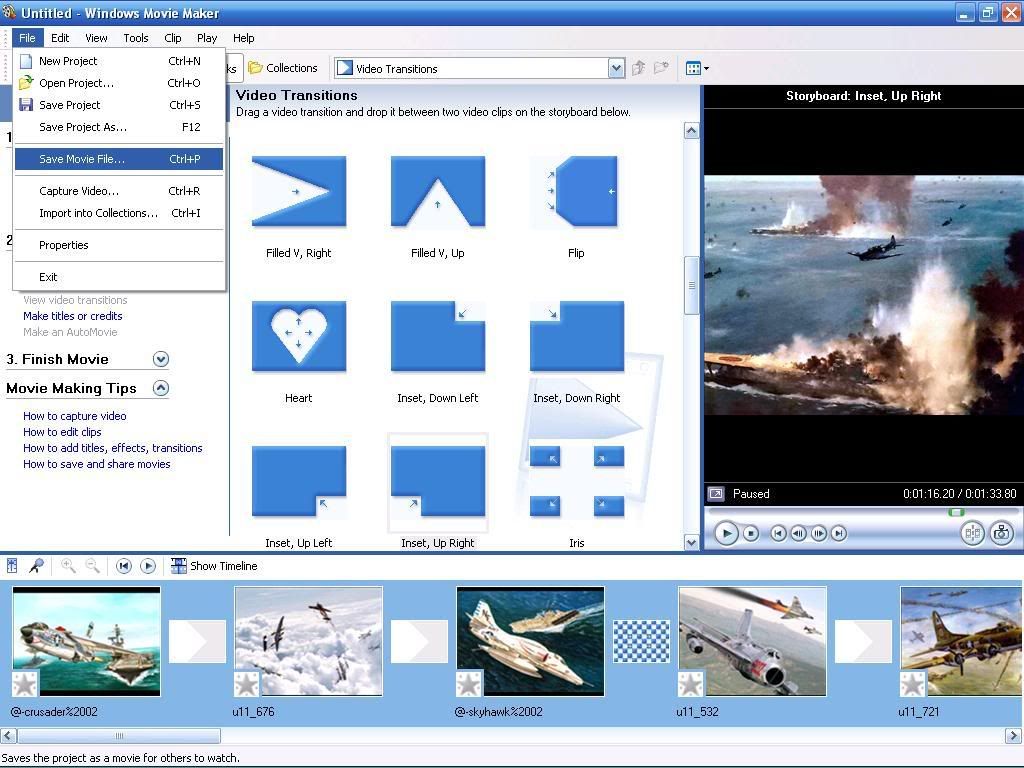Select the checkered transition cell after @-skyhawk%2002
This screenshot has width=1024, height=768.
point(641,641)
